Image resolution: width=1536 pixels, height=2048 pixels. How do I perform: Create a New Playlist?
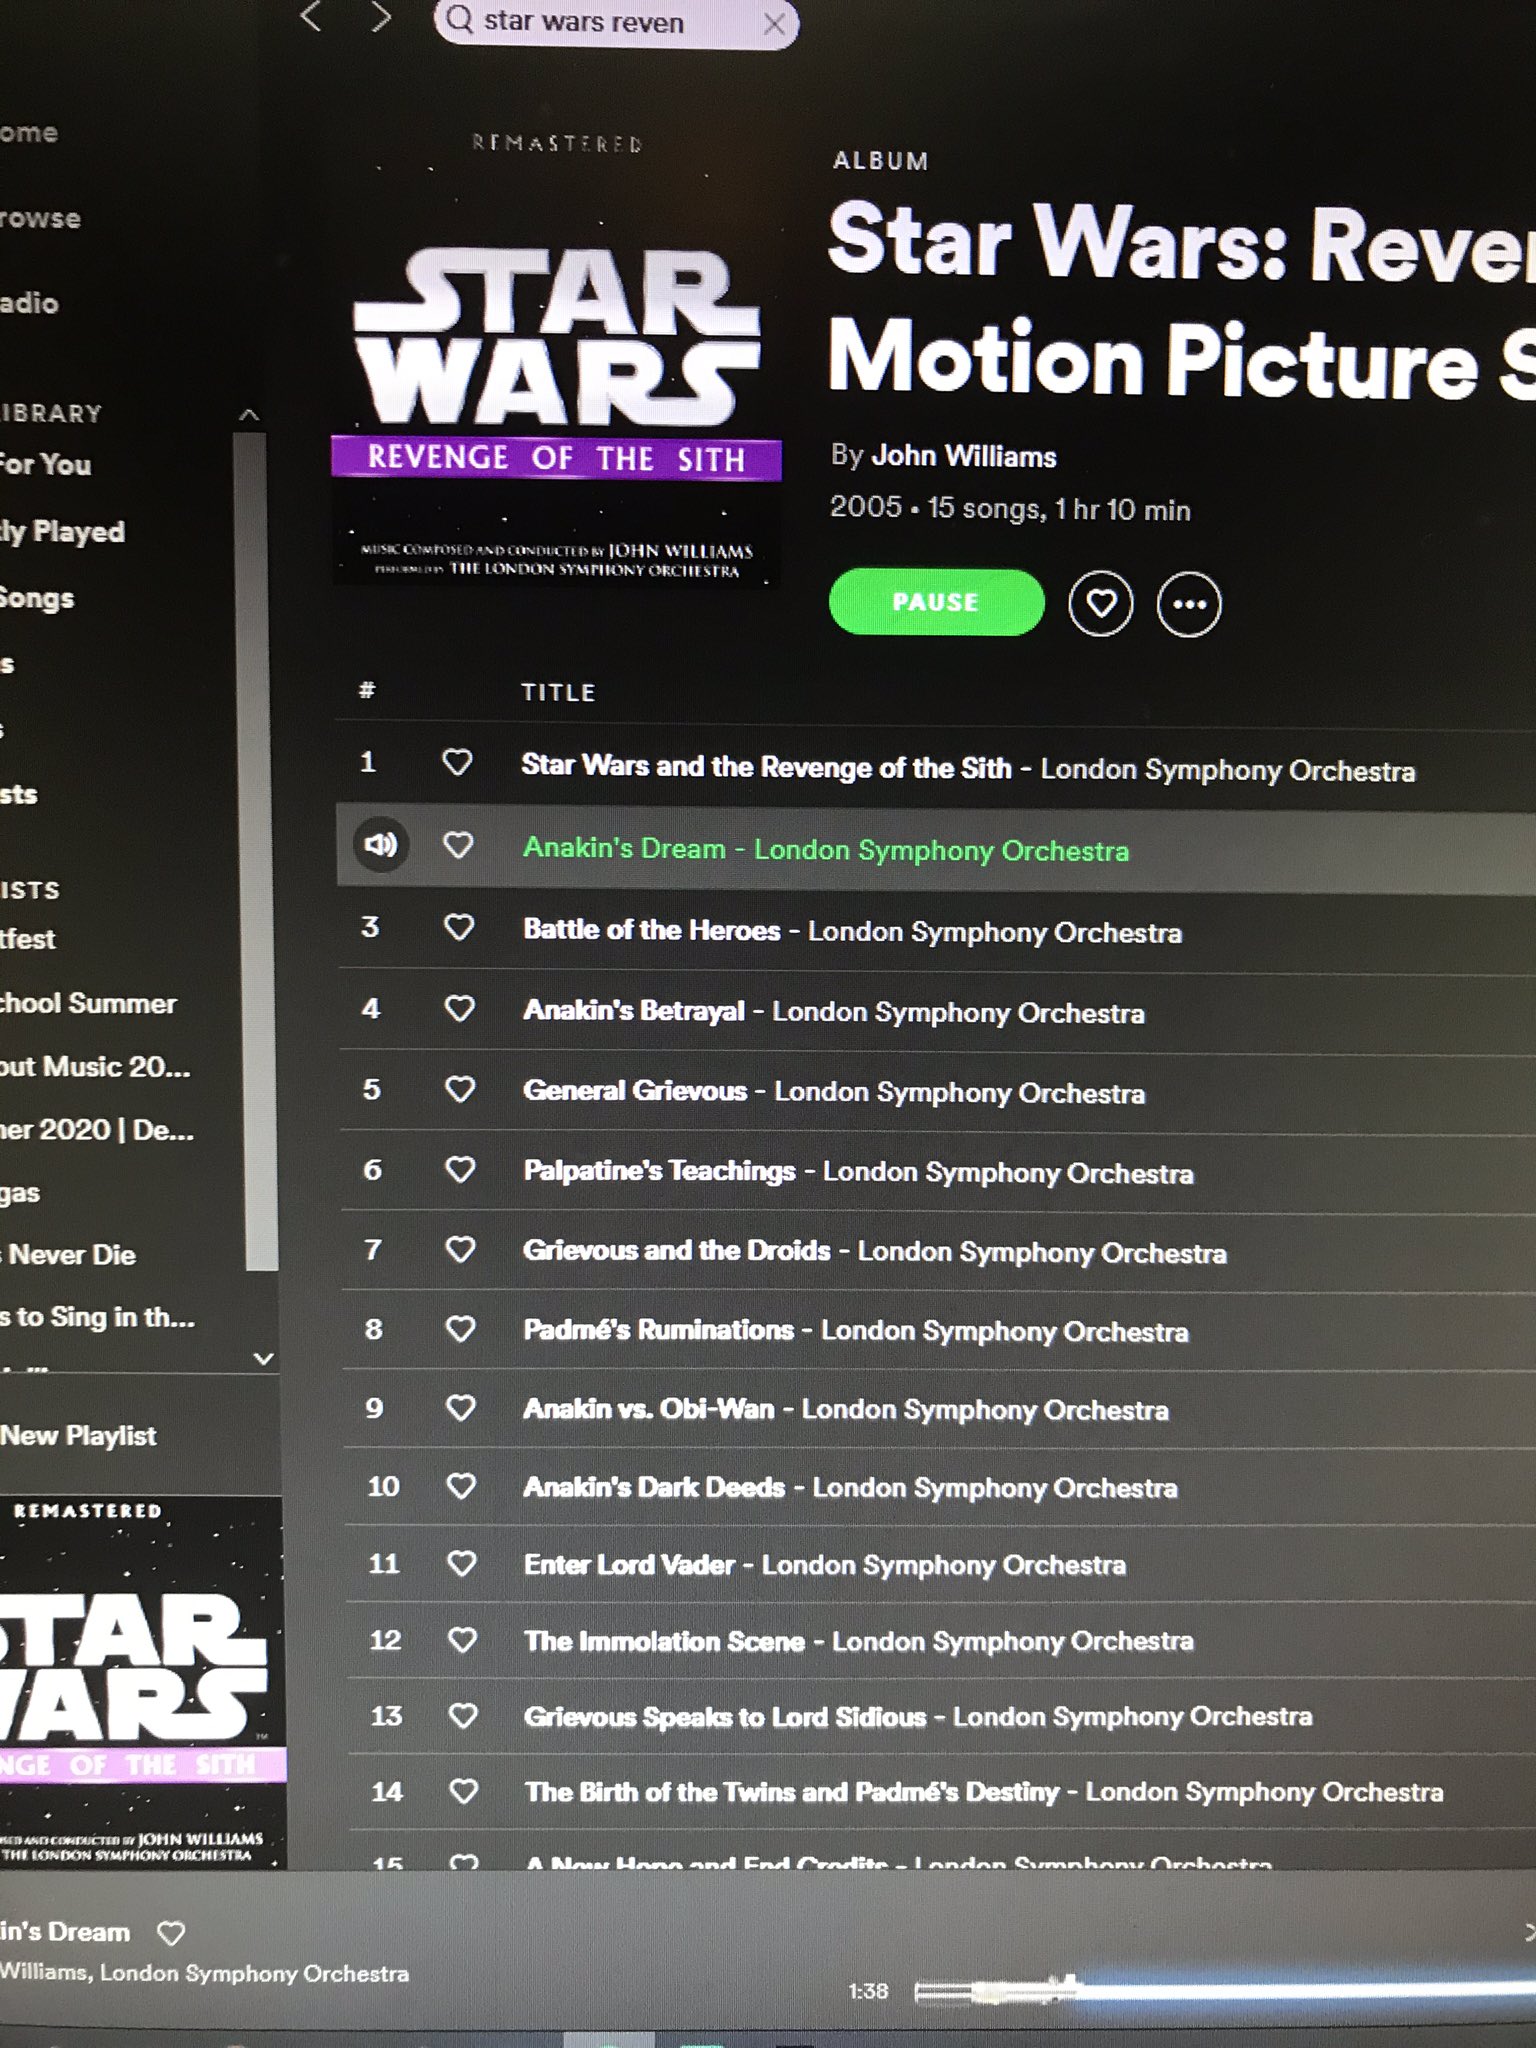click(x=78, y=1435)
